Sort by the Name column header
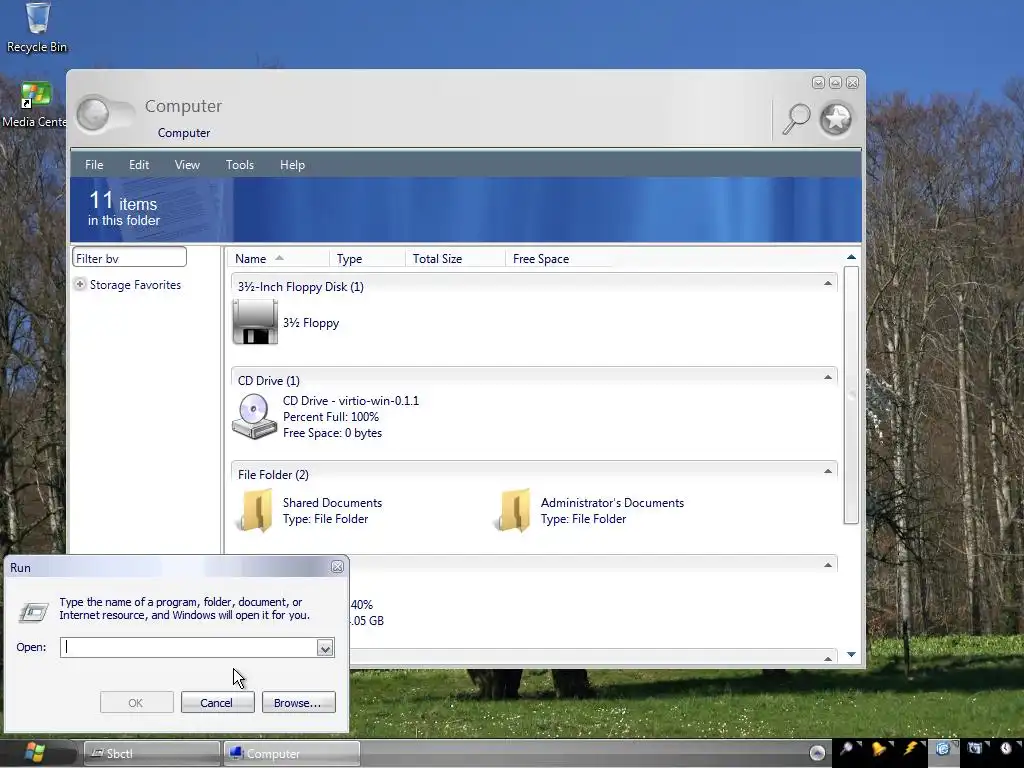 pyautogui.click(x=278, y=259)
